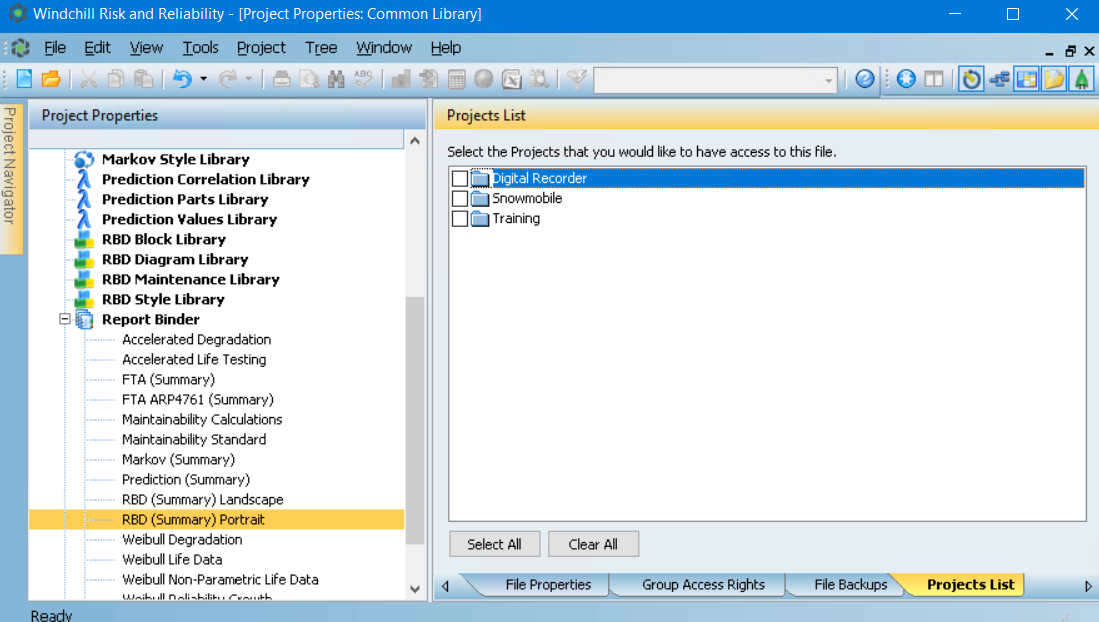
Task: Open the Project menu
Action: (261, 48)
